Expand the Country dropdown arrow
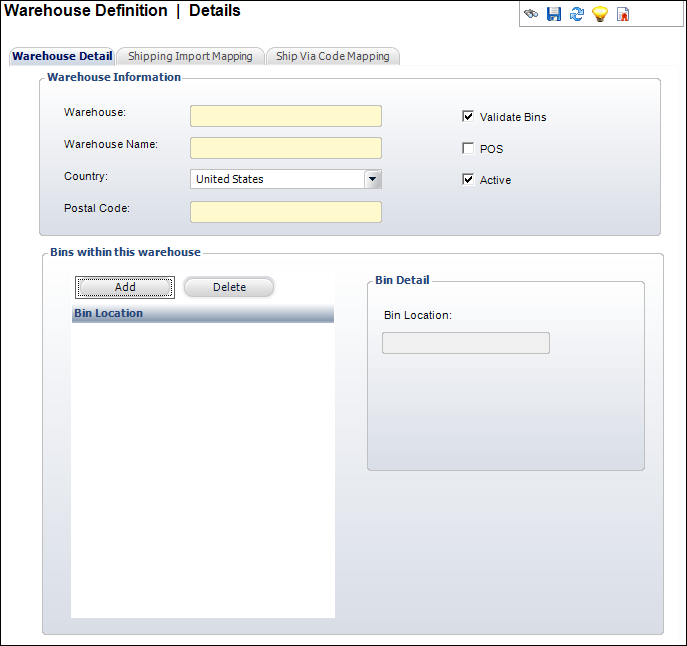687x646 pixels. point(372,179)
